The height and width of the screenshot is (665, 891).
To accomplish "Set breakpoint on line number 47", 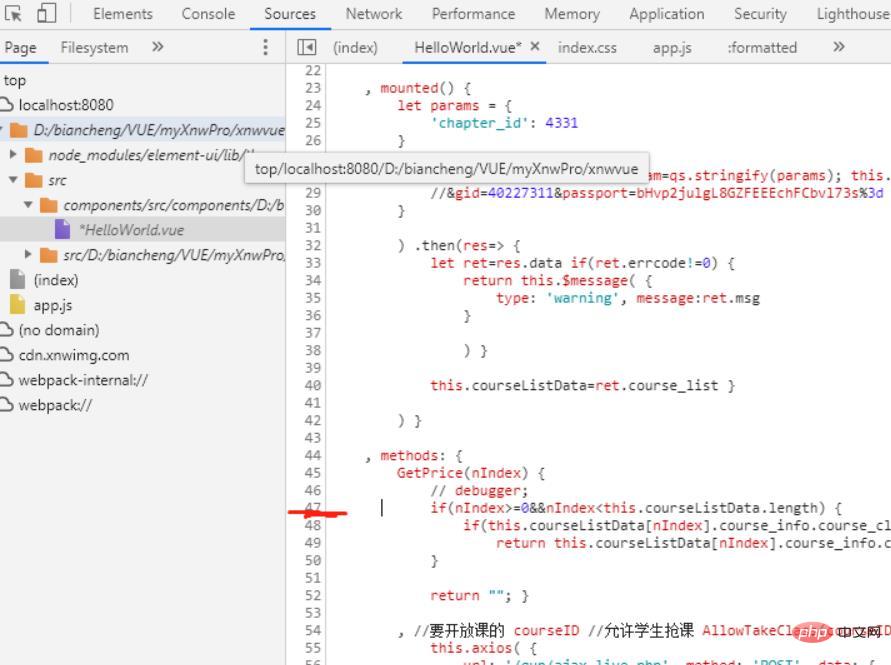I will pos(312,508).
